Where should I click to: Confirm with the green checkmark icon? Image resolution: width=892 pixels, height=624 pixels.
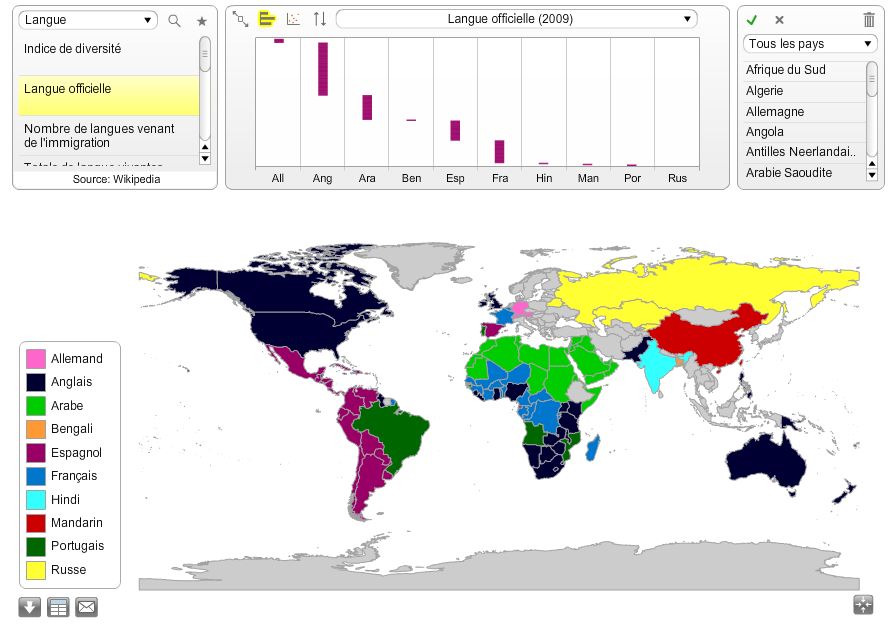click(752, 20)
